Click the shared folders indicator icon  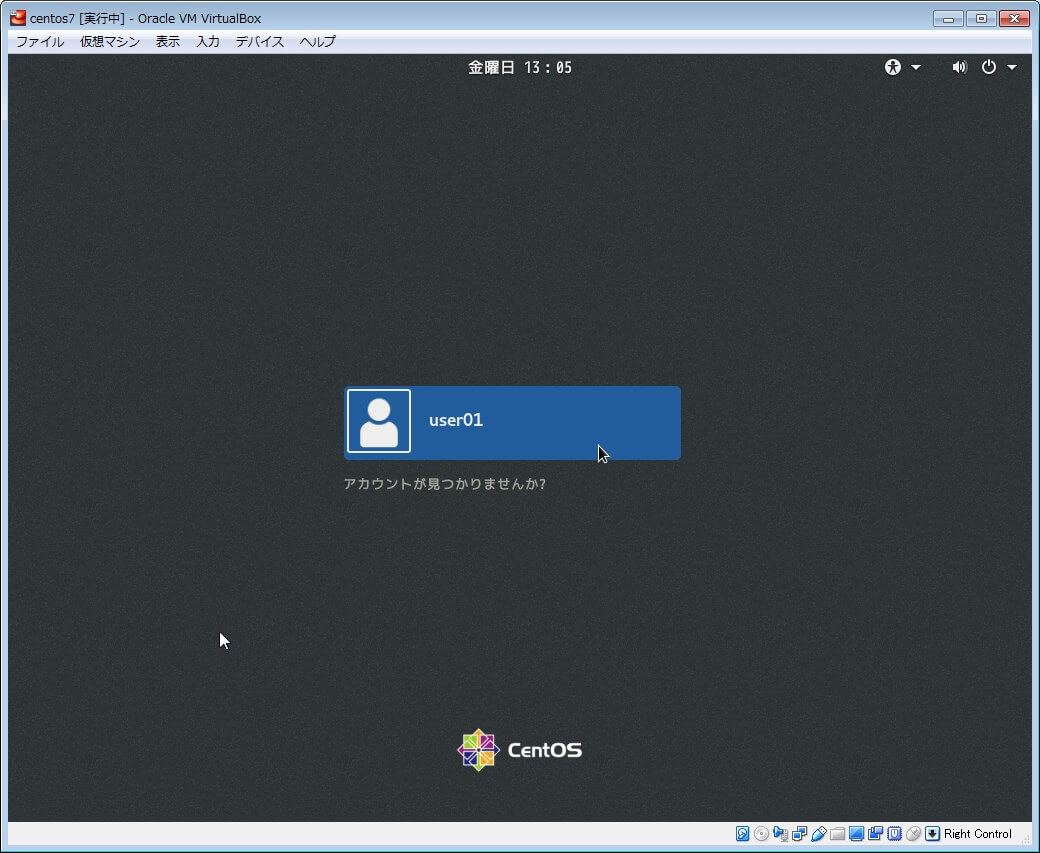pos(837,834)
